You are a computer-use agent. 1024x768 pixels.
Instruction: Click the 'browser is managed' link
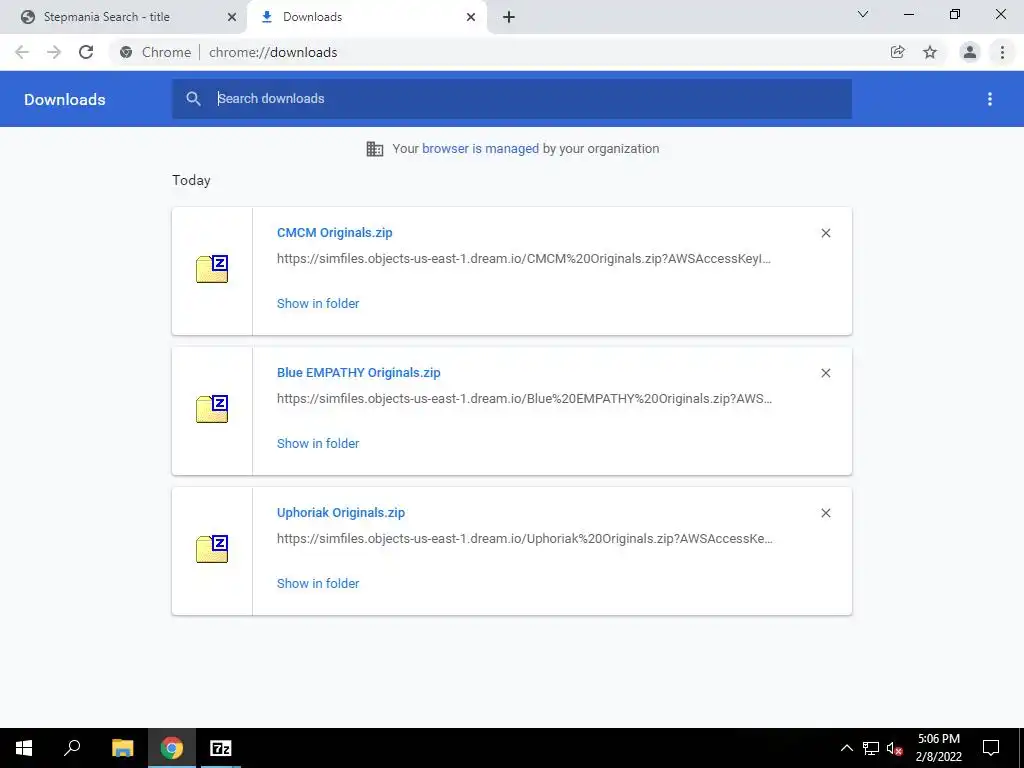point(480,148)
